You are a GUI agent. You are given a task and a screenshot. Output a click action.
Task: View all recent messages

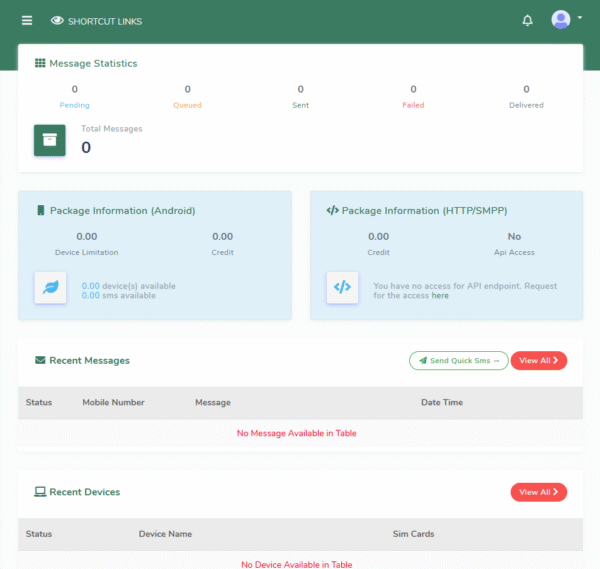click(538, 360)
